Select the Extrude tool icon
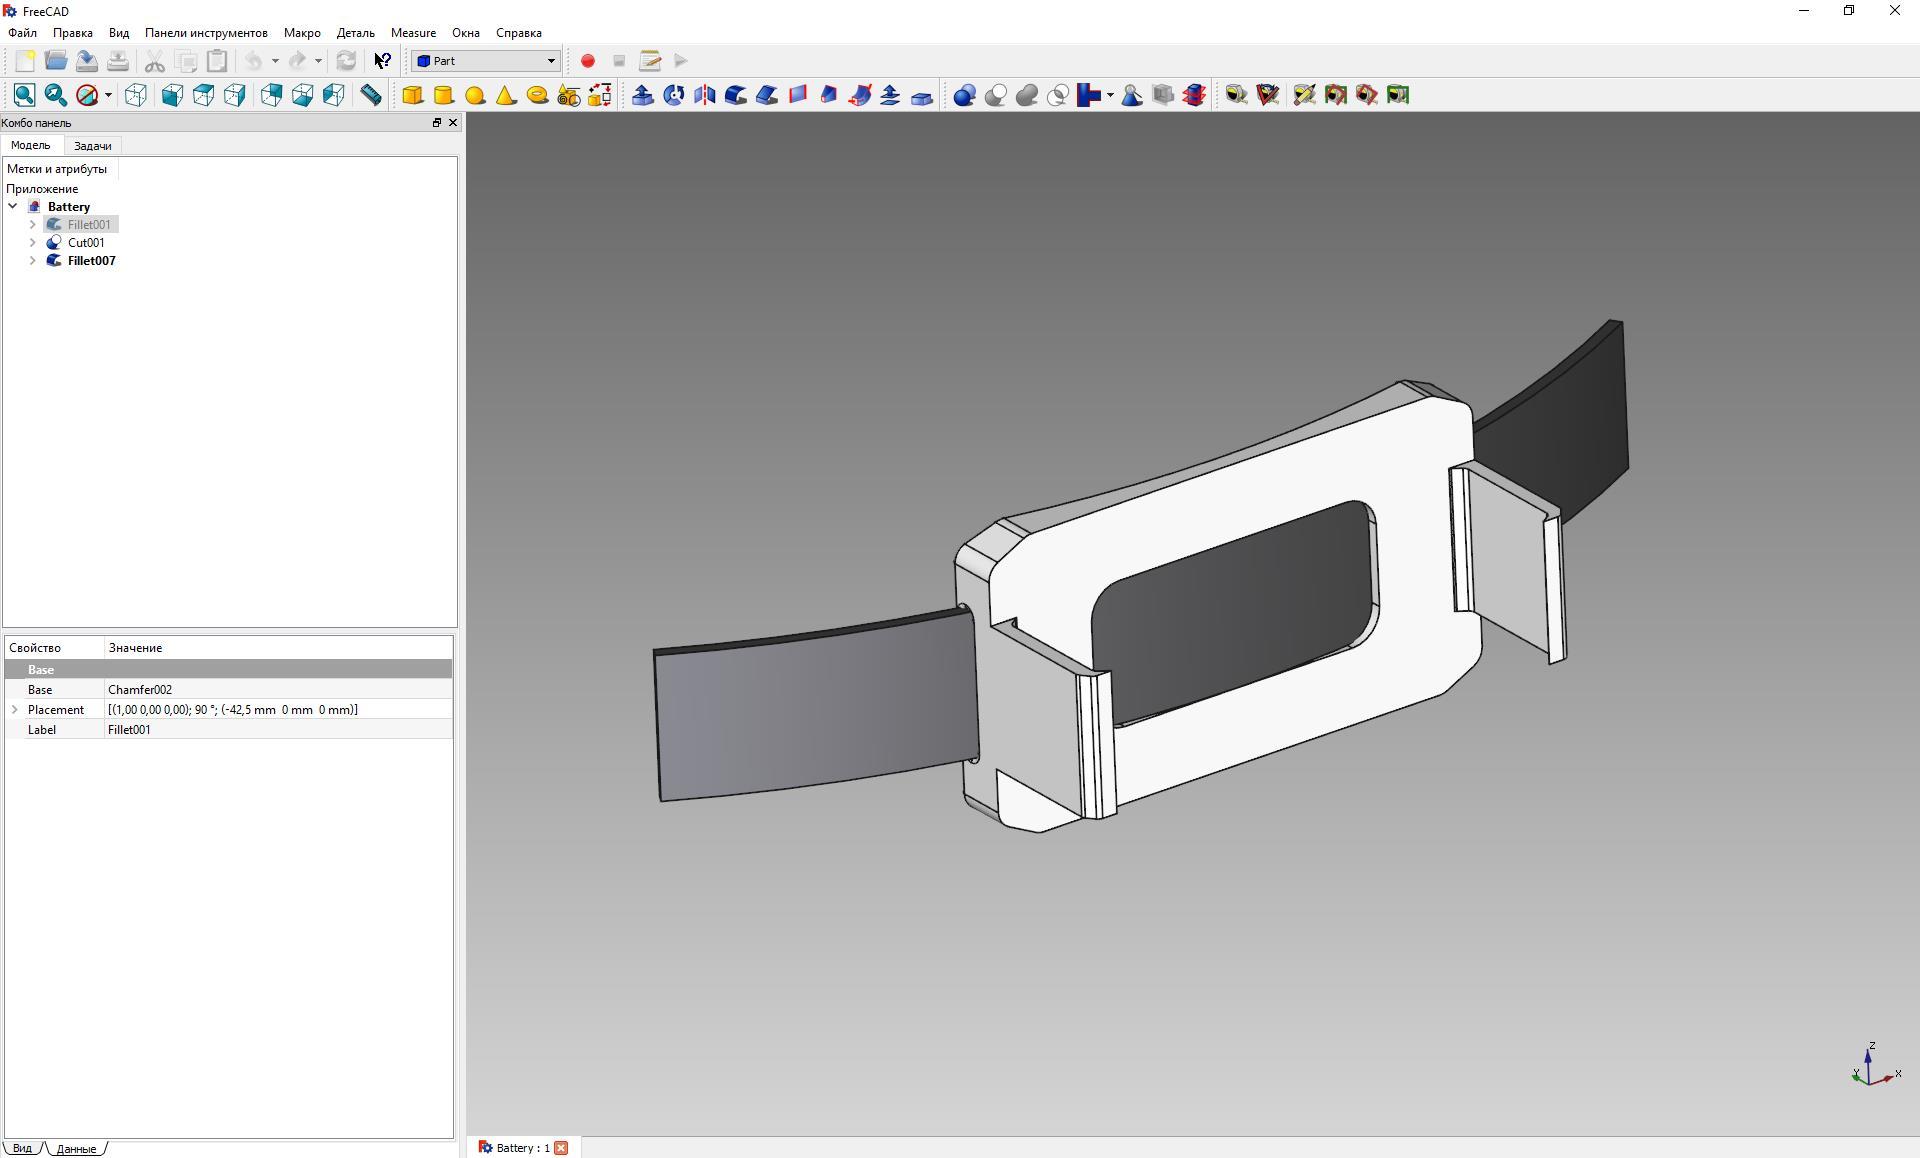Screen dimensions: 1920x1158 point(643,95)
